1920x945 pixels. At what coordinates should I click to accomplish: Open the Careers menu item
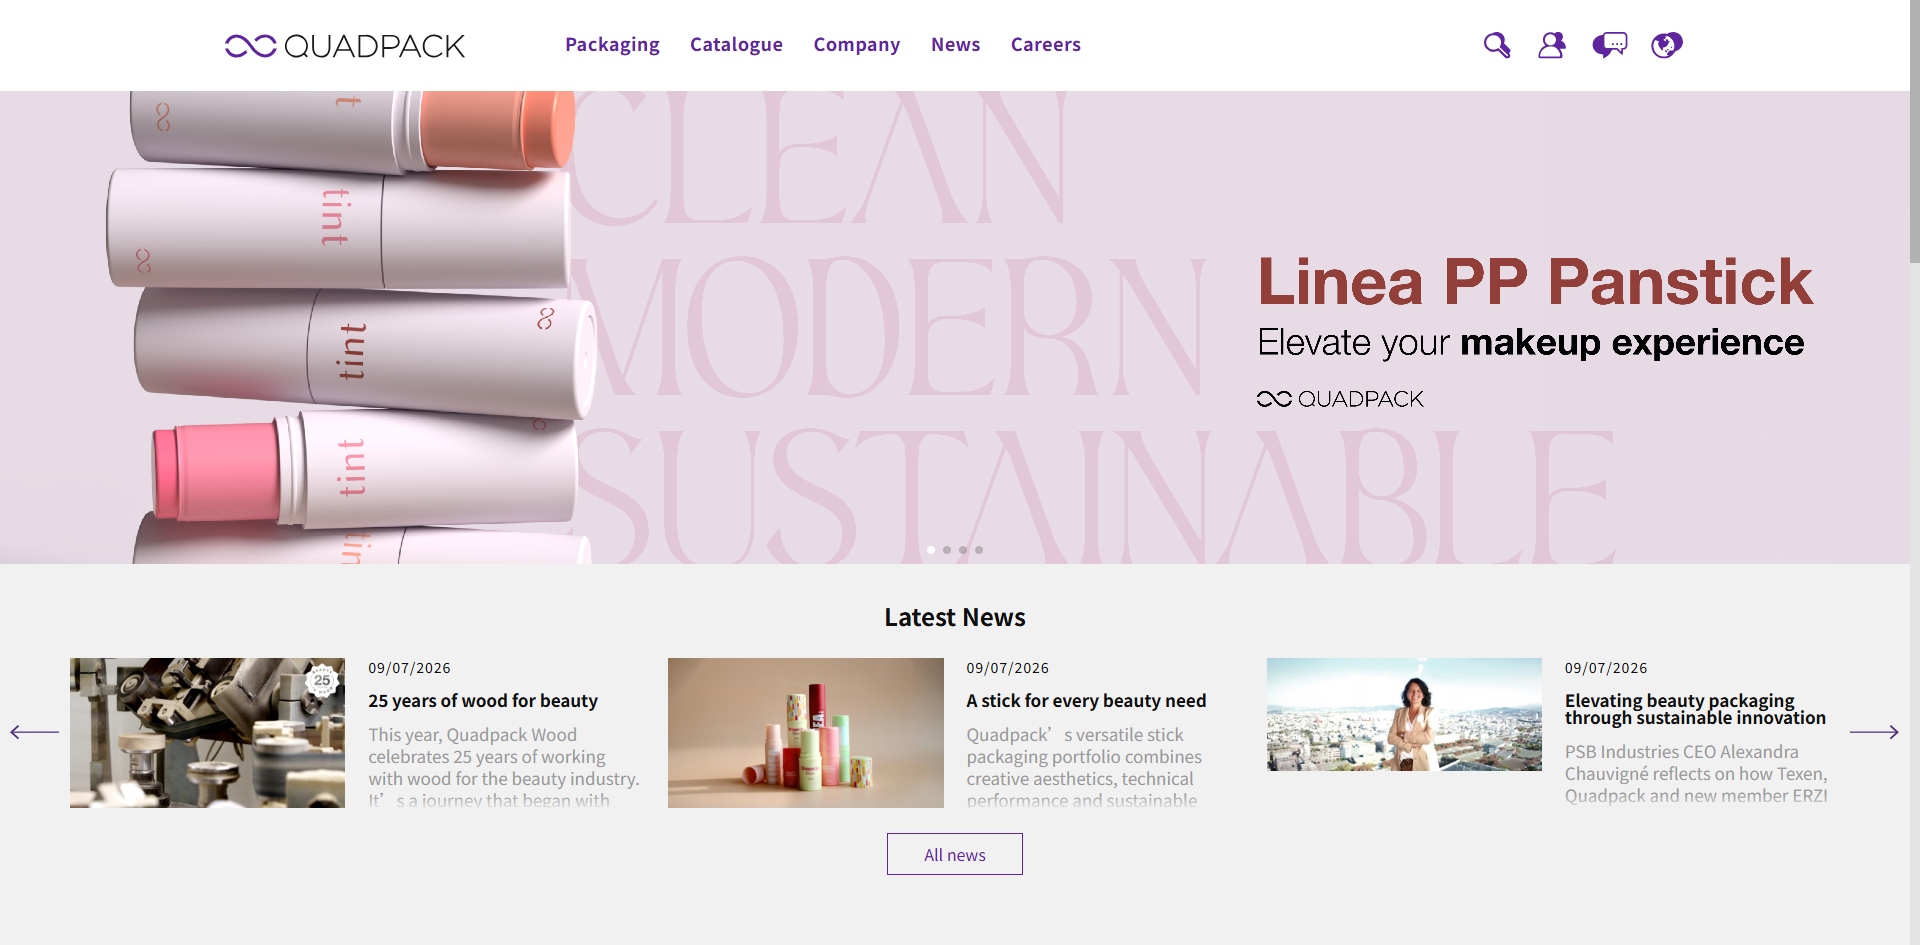point(1046,45)
